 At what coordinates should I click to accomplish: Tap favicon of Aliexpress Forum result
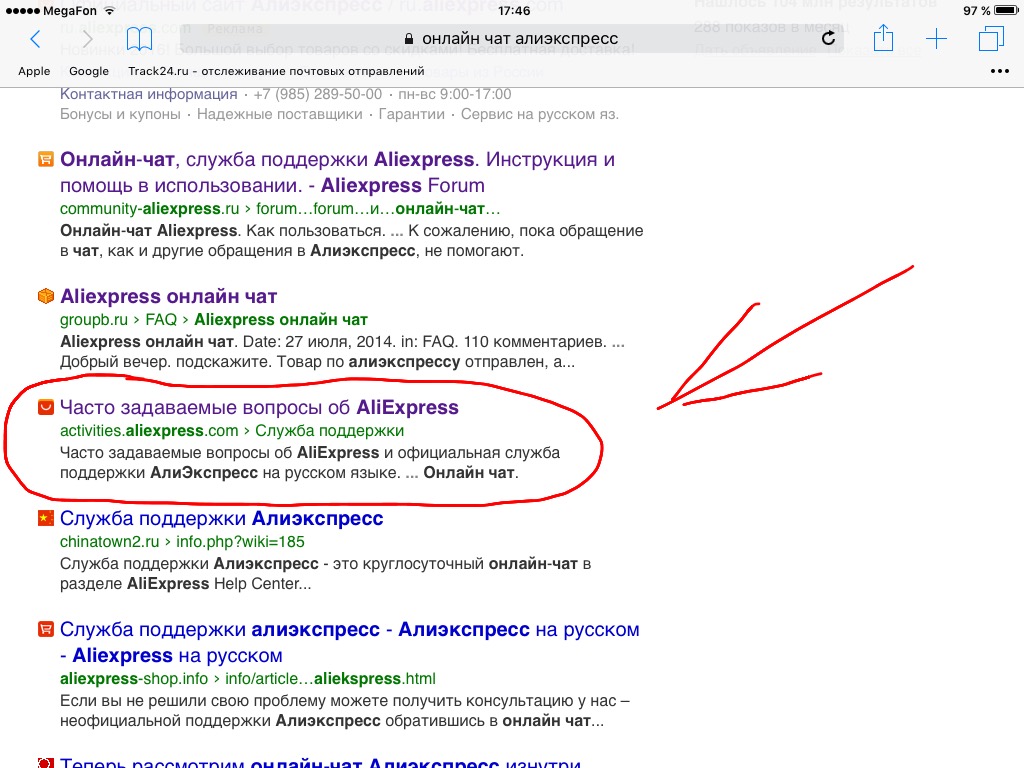(46, 159)
